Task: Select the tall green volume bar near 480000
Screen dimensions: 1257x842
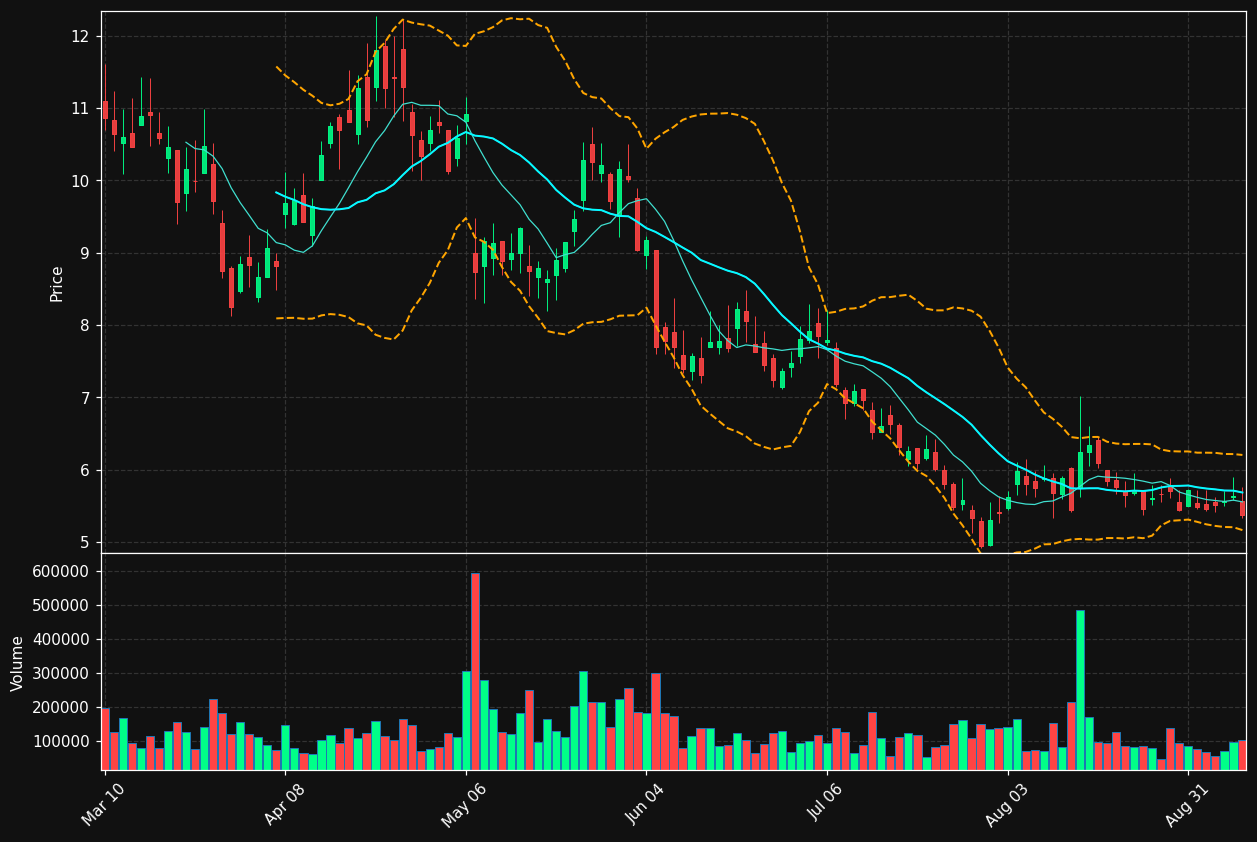Action: 1080,690
